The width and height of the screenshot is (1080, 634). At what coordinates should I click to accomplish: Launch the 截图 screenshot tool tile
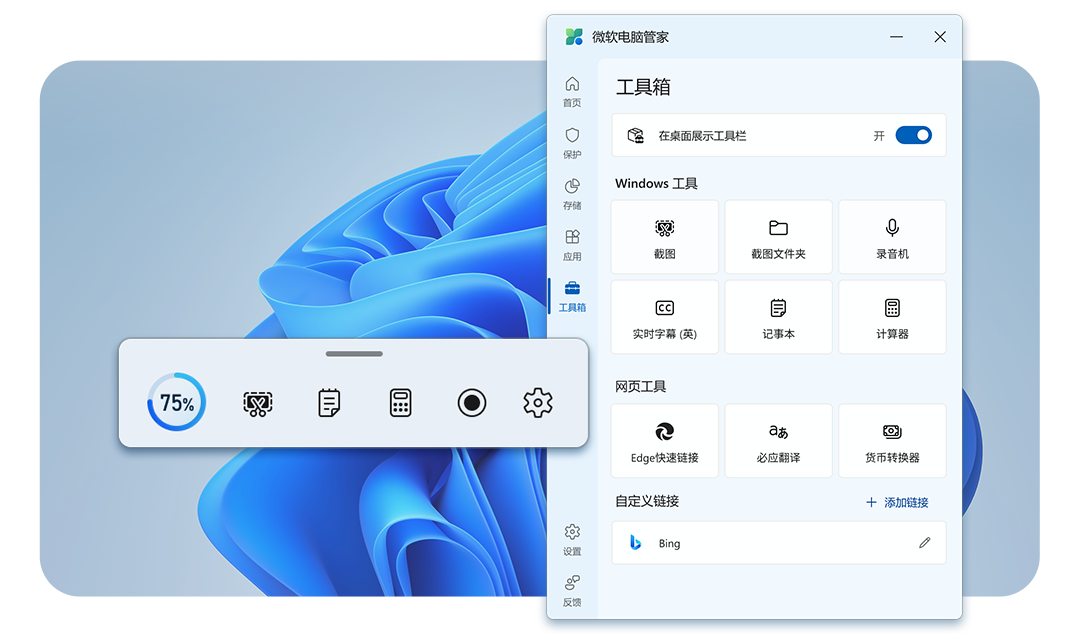665,237
